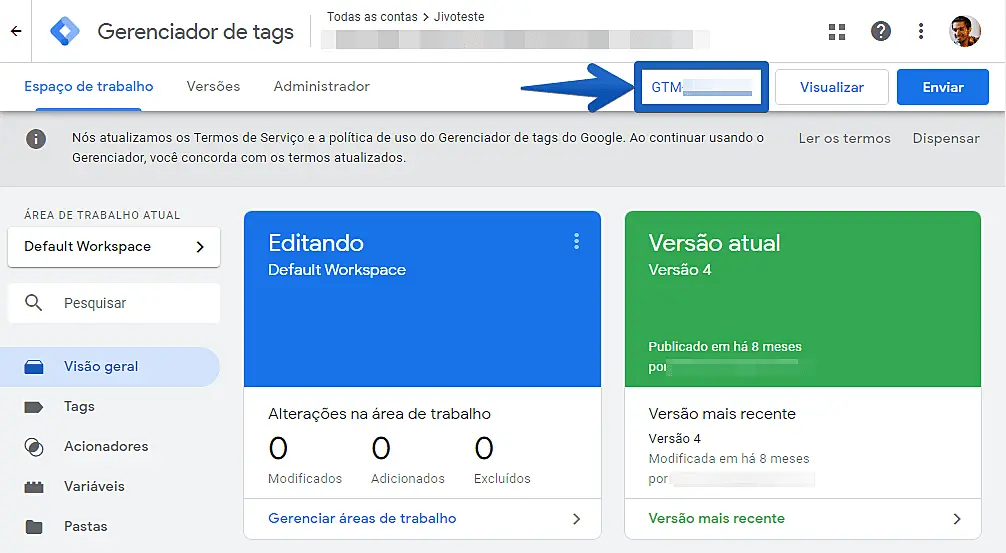Select Acionadores in sidebar
This screenshot has width=1006, height=553.
[x=106, y=447]
